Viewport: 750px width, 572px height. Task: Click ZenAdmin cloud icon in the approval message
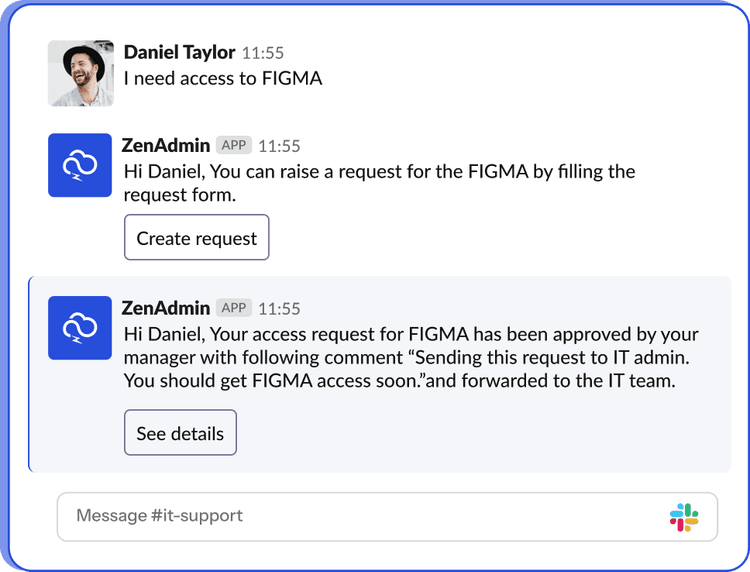click(x=80, y=328)
